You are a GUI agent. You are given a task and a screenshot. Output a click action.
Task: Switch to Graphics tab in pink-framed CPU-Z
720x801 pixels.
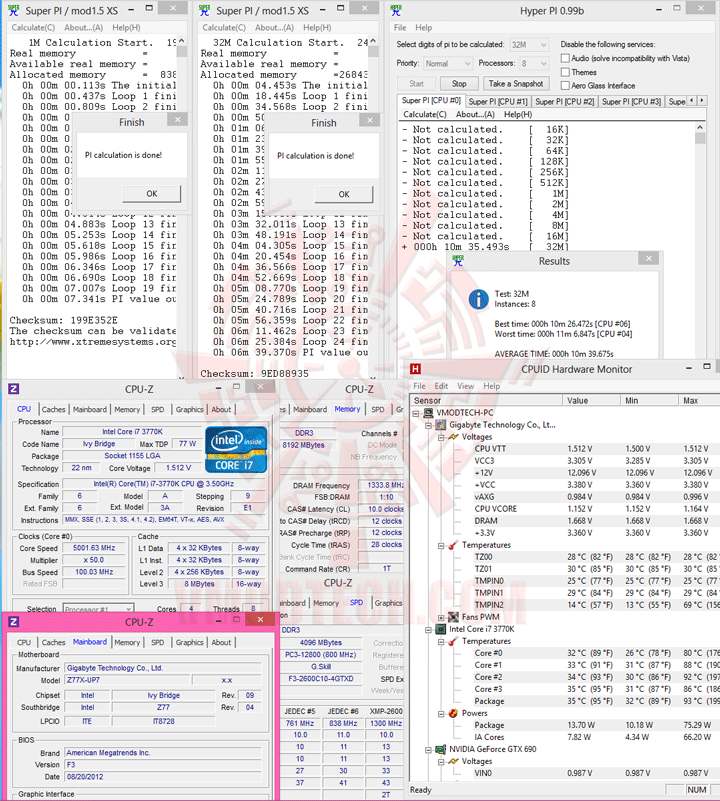coord(189,643)
